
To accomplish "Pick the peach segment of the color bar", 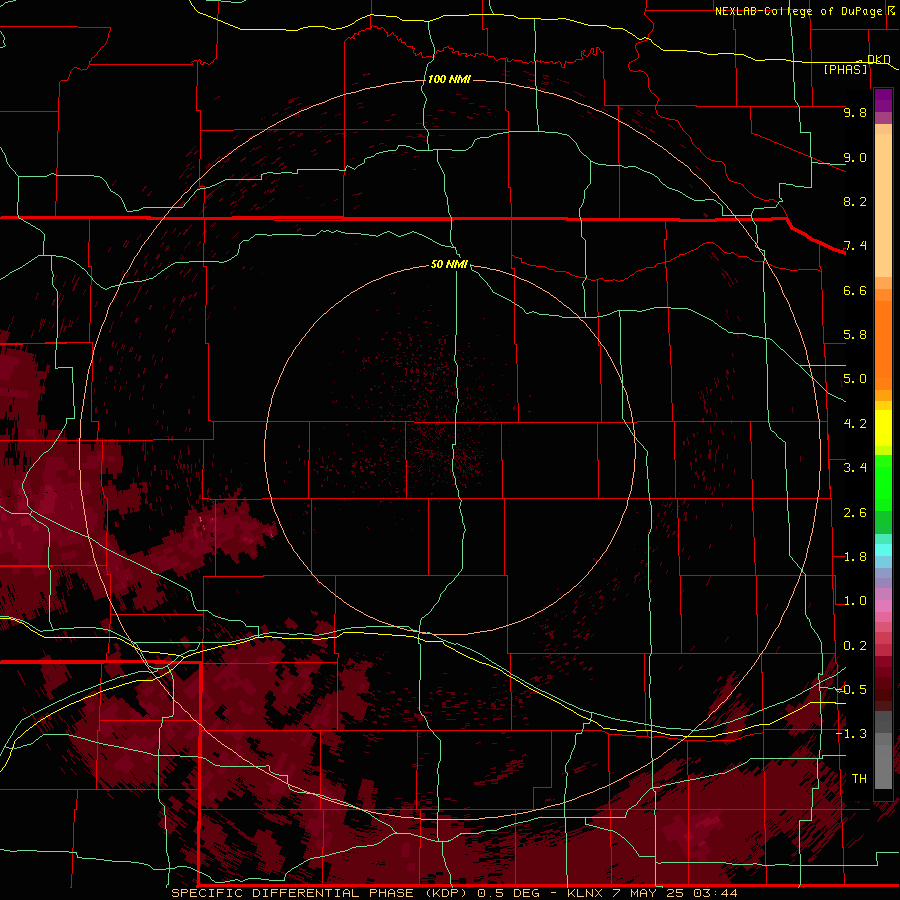I will tap(883, 204).
